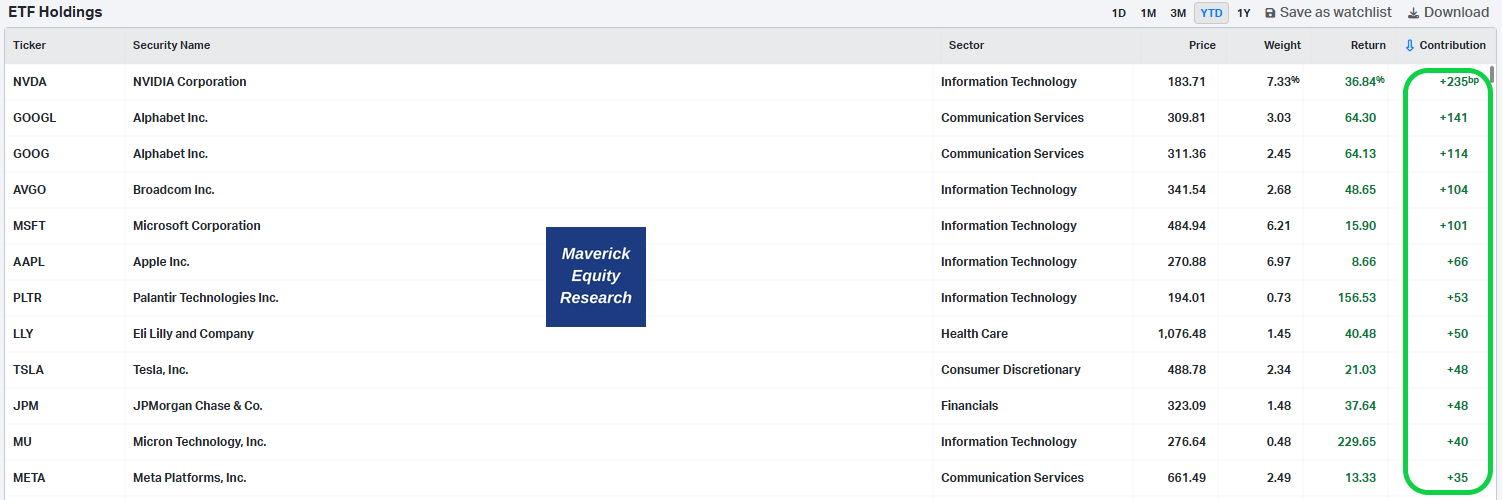Click the return 36.84% cell
The height and width of the screenshot is (500, 1502).
pyautogui.click(x=1365, y=82)
